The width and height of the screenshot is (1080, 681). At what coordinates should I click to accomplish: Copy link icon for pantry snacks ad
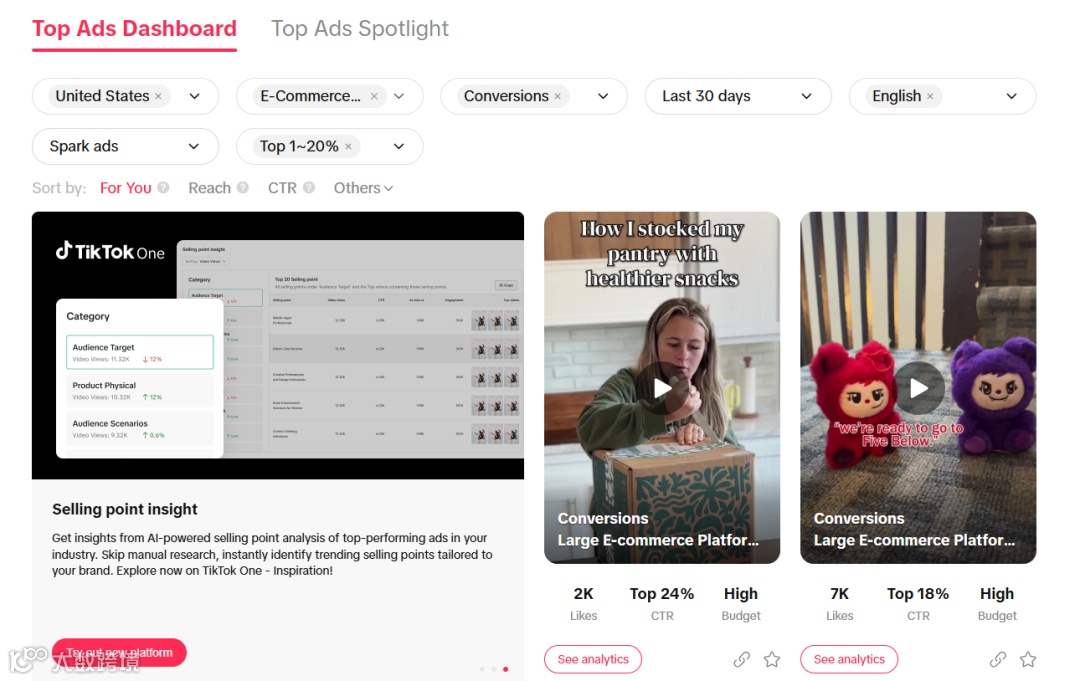click(741, 659)
